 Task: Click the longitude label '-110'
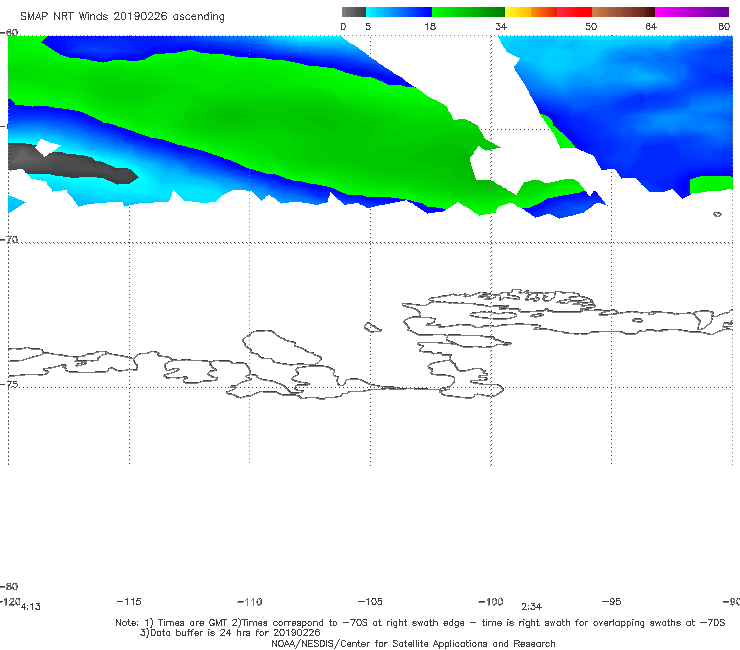click(x=250, y=602)
